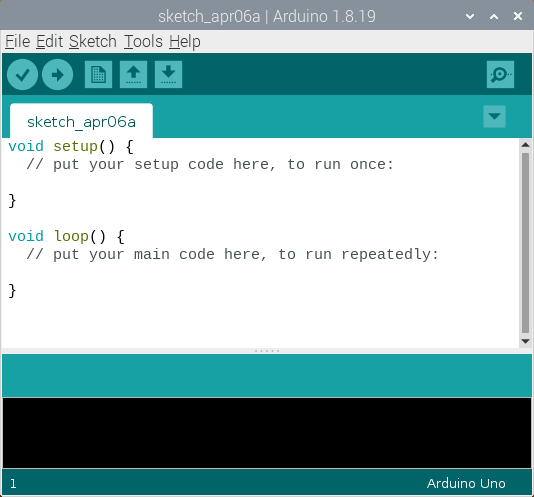The image size is (534, 497).
Task: Open the Sketch menu
Action: pyautogui.click(x=93, y=42)
